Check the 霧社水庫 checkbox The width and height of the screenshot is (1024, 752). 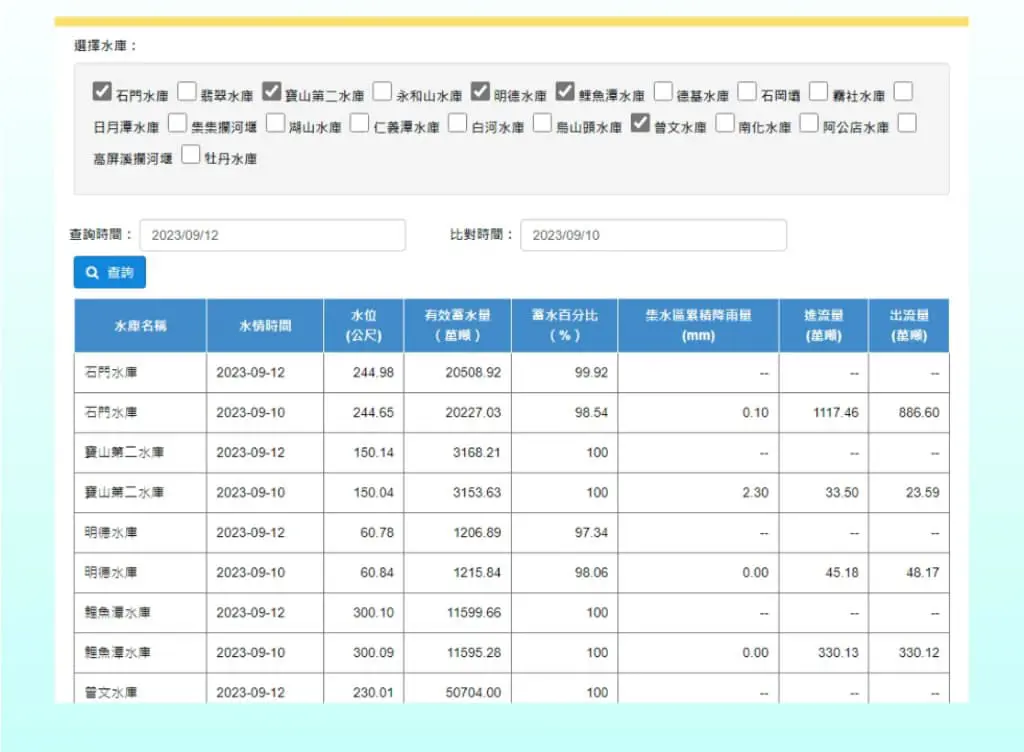[818, 91]
